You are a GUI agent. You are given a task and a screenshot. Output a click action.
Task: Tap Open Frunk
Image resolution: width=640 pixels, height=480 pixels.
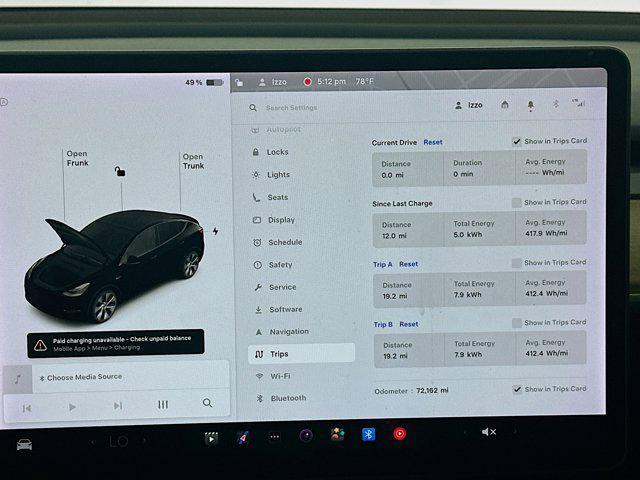pos(77,158)
